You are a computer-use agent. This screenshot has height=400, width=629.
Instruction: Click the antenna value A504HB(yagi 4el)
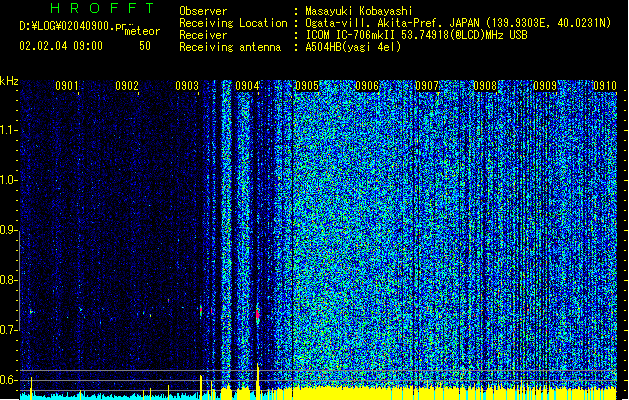pos(353,47)
